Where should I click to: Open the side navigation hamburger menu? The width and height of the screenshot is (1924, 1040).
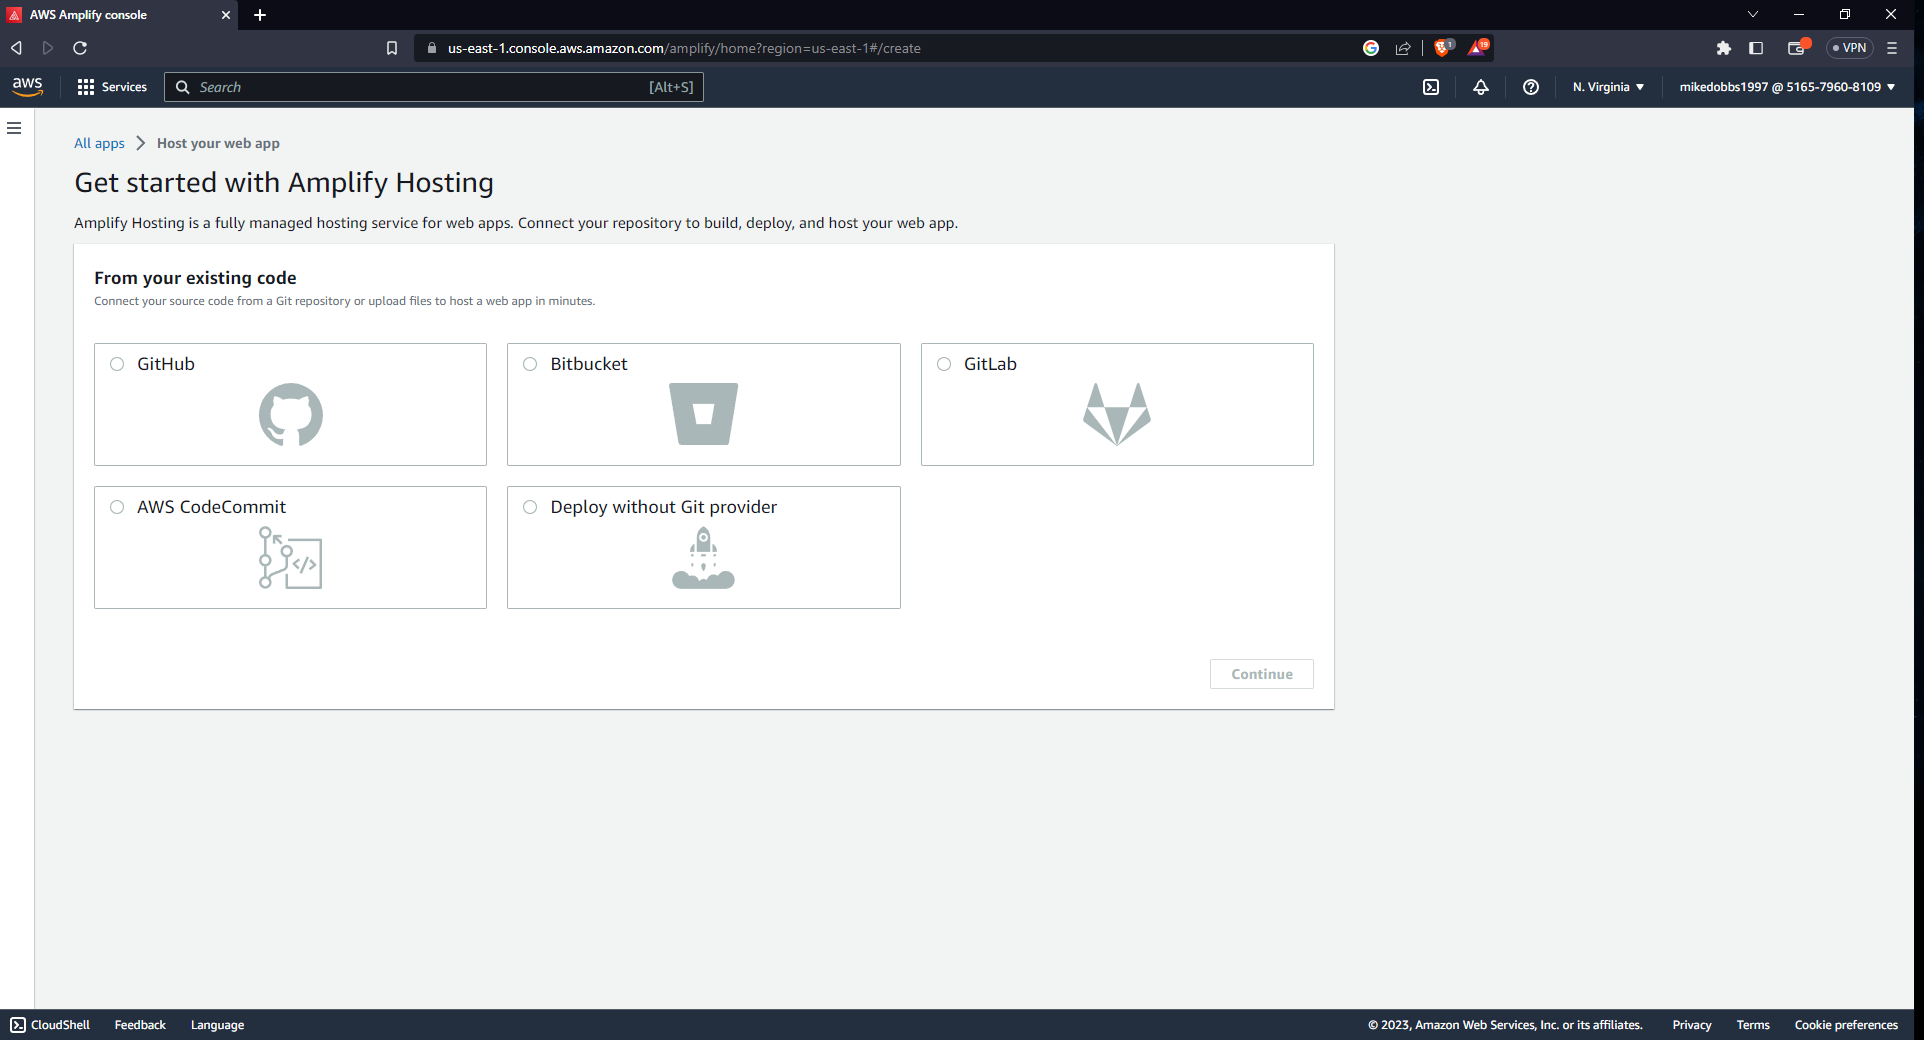click(x=14, y=128)
